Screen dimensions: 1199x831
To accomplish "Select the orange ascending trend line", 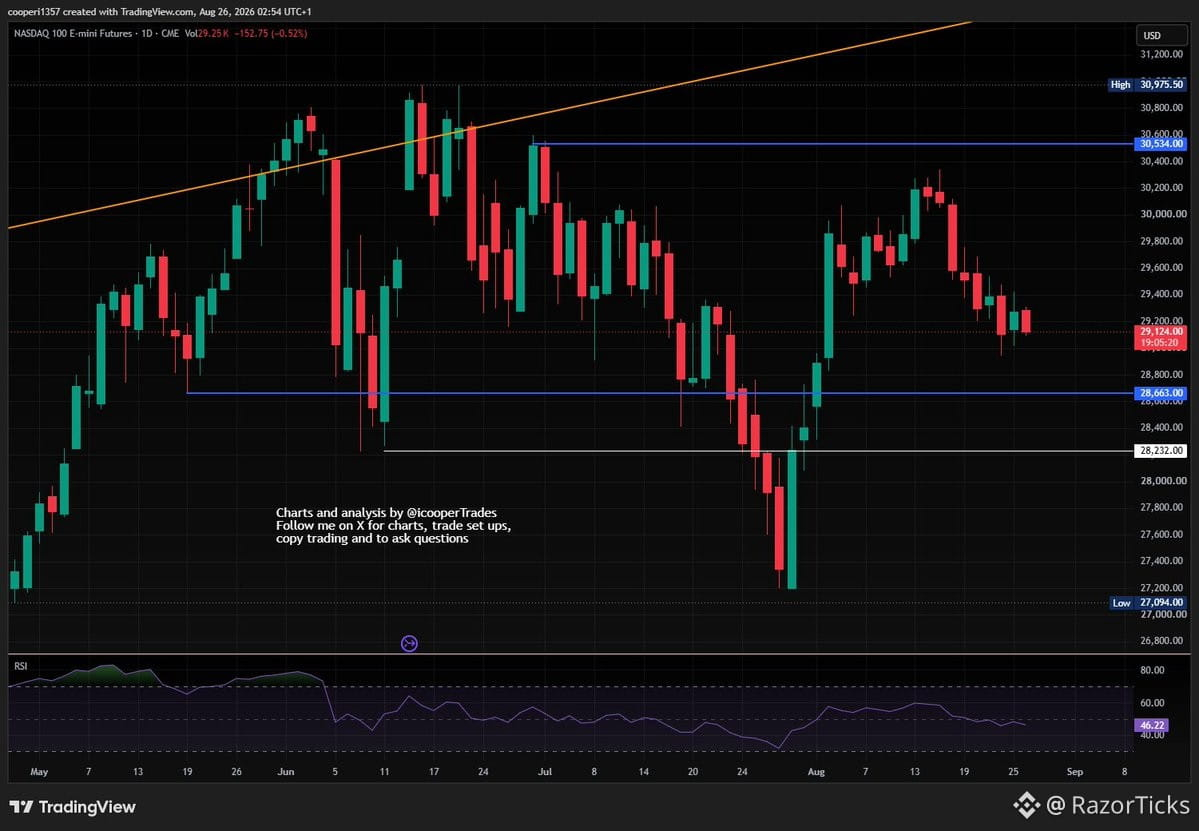I will [489, 126].
